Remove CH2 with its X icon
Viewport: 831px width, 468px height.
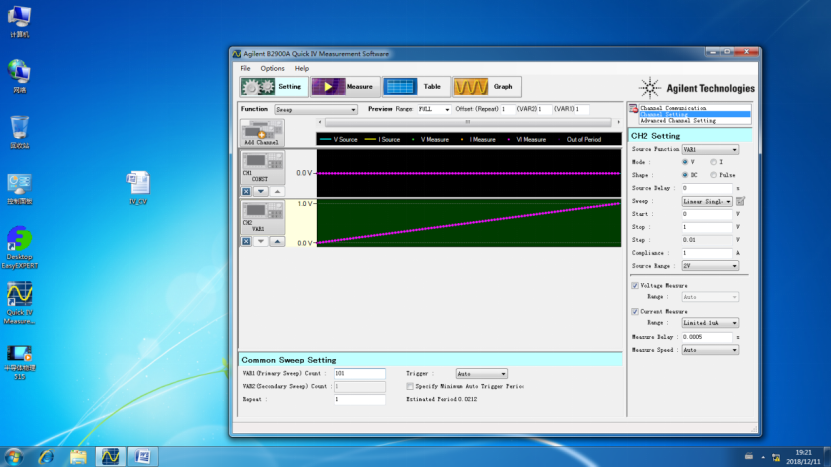pyautogui.click(x=246, y=241)
